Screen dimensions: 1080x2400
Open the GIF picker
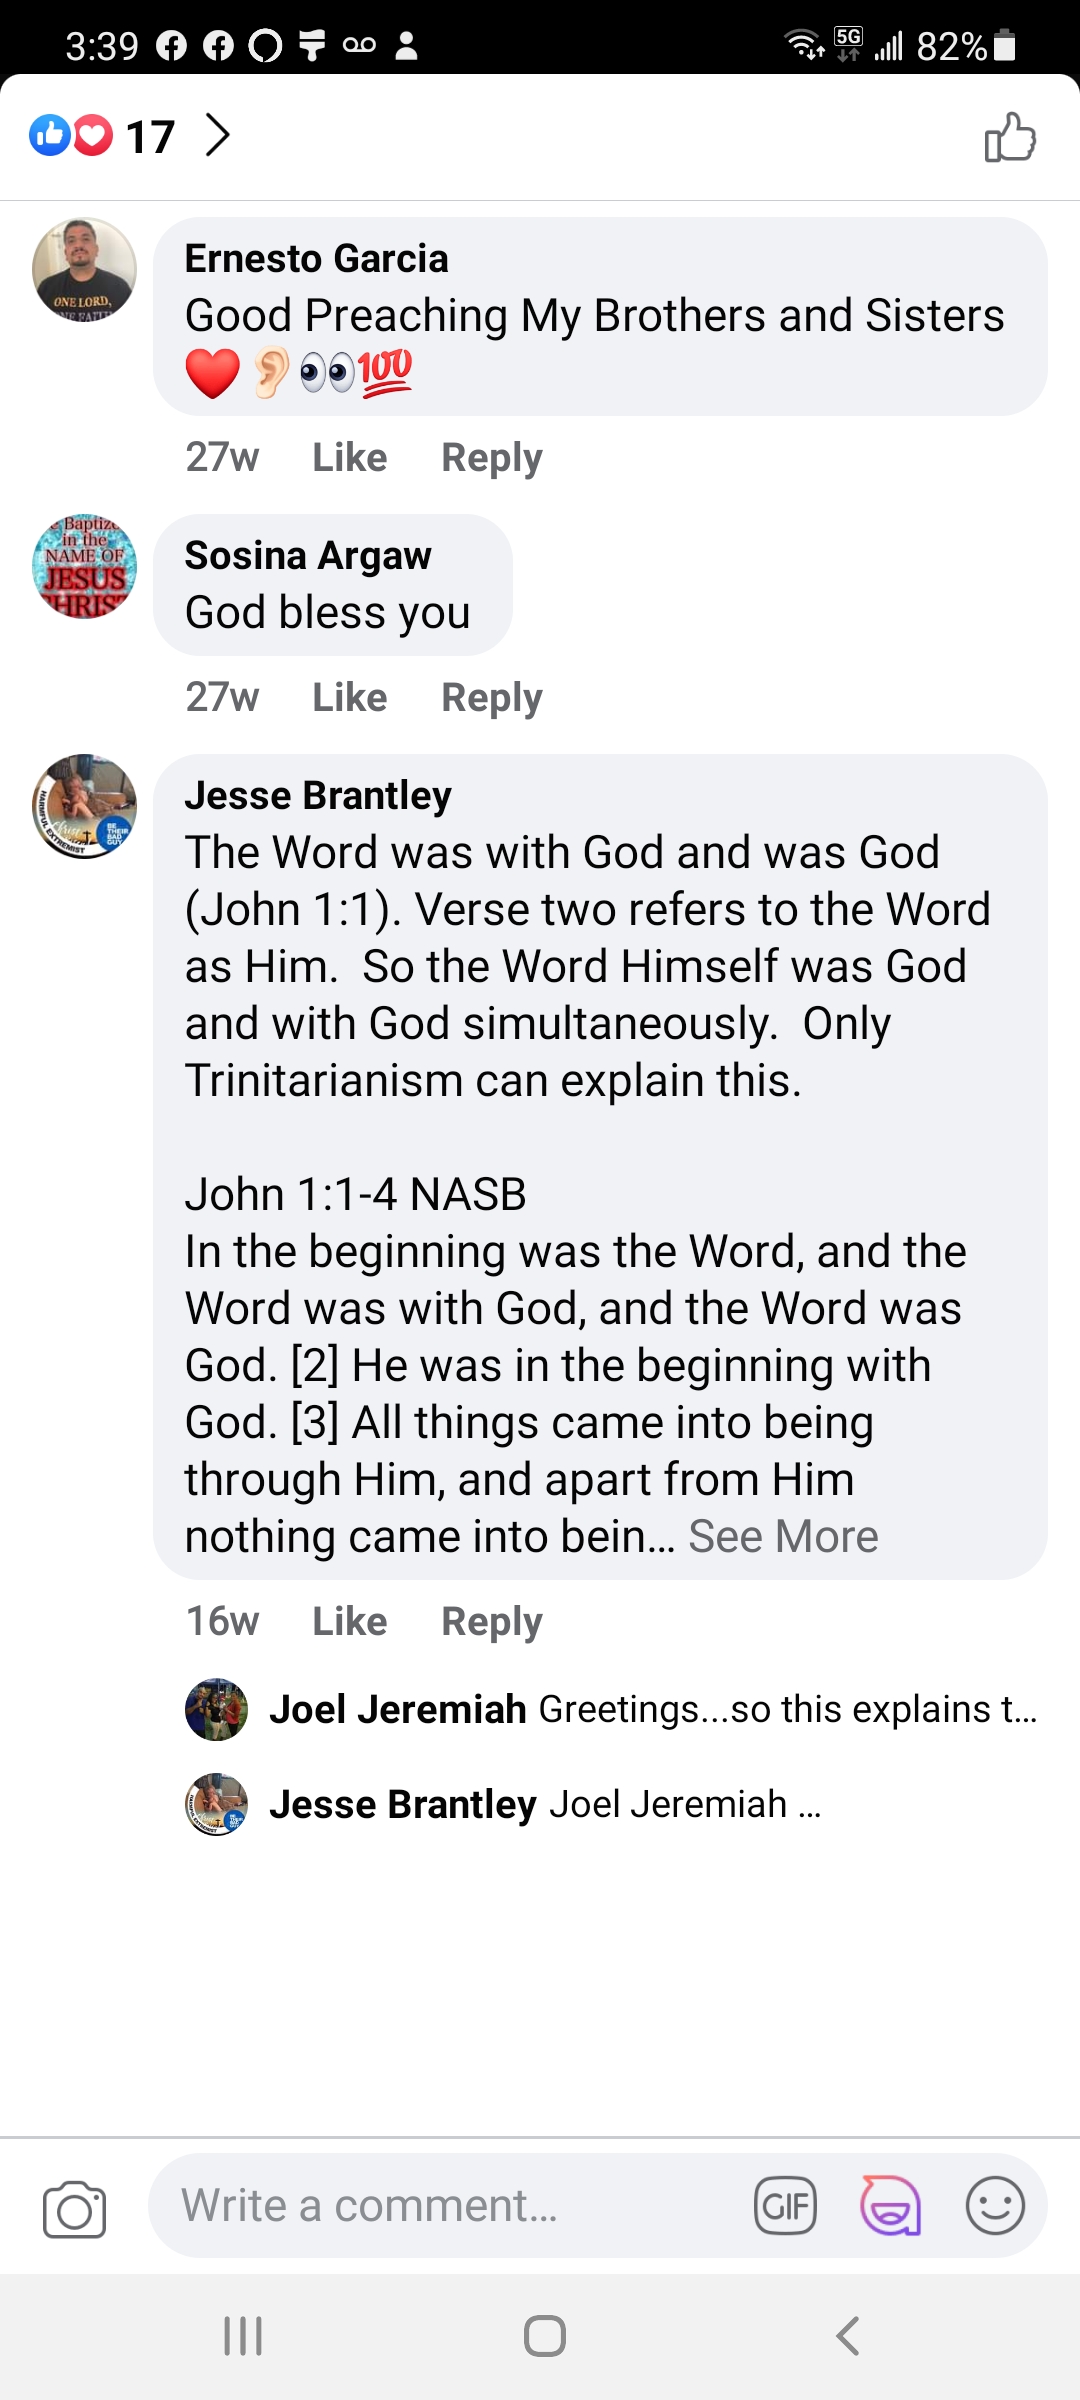[785, 2205]
